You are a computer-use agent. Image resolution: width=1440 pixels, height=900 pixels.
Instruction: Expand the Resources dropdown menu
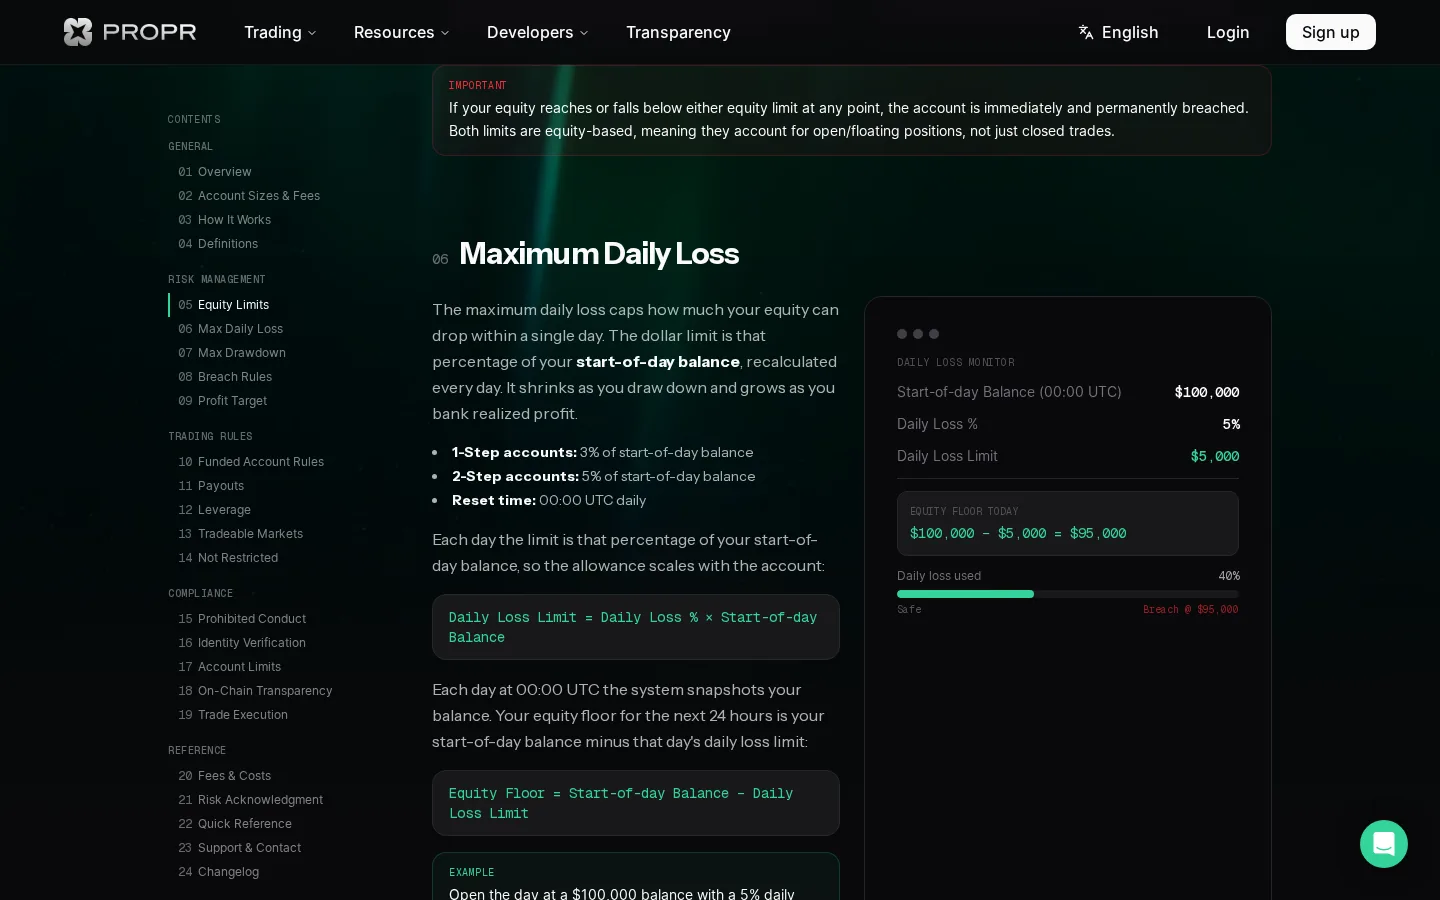(x=402, y=32)
